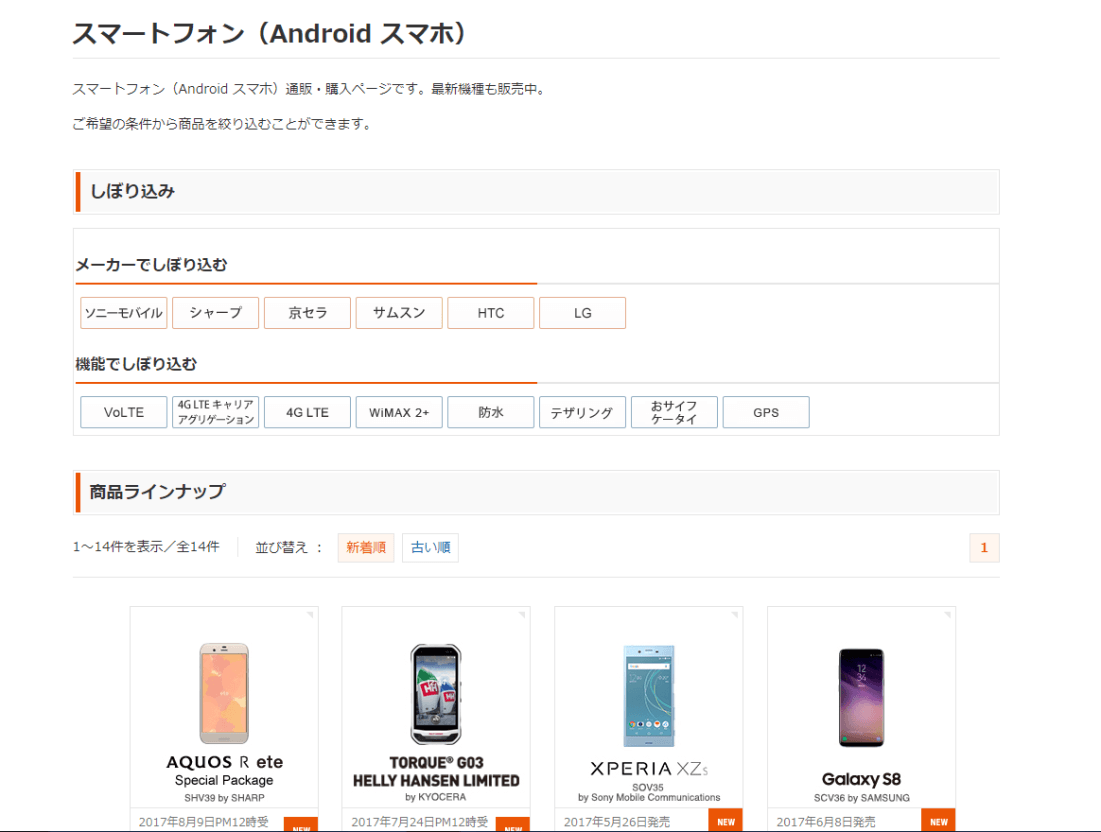Click SCV36 by SAMSUNG model text
This screenshot has width=1101, height=832.
[x=862, y=798]
